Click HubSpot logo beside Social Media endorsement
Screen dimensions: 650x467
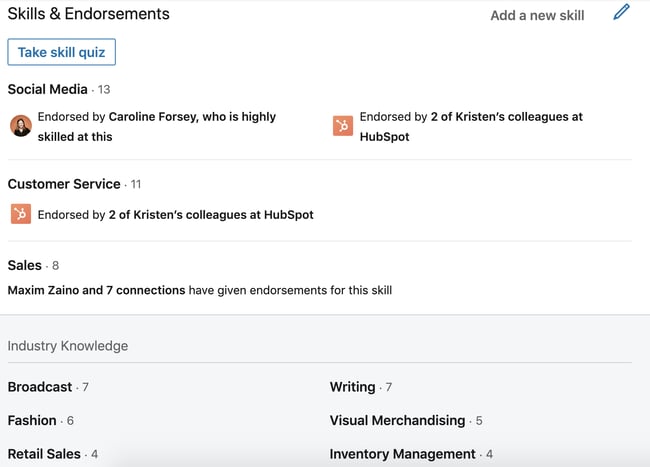pos(343,126)
